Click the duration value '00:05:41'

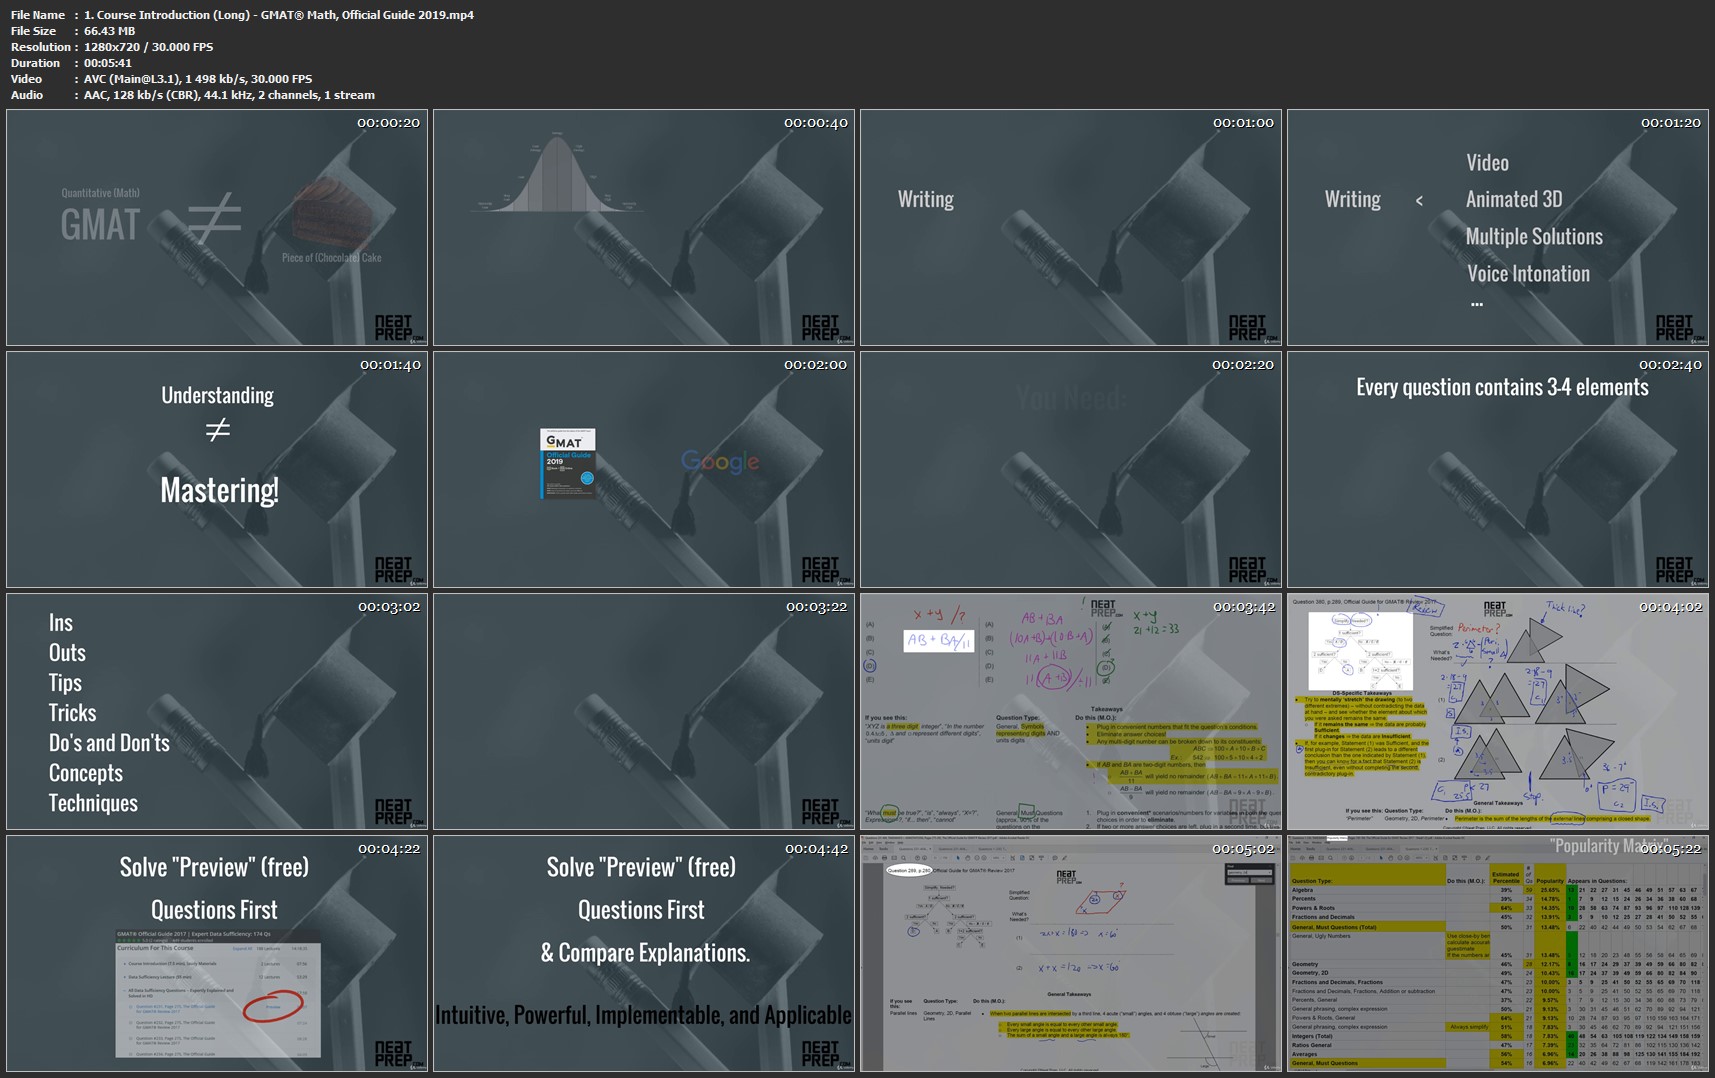[x=108, y=63]
